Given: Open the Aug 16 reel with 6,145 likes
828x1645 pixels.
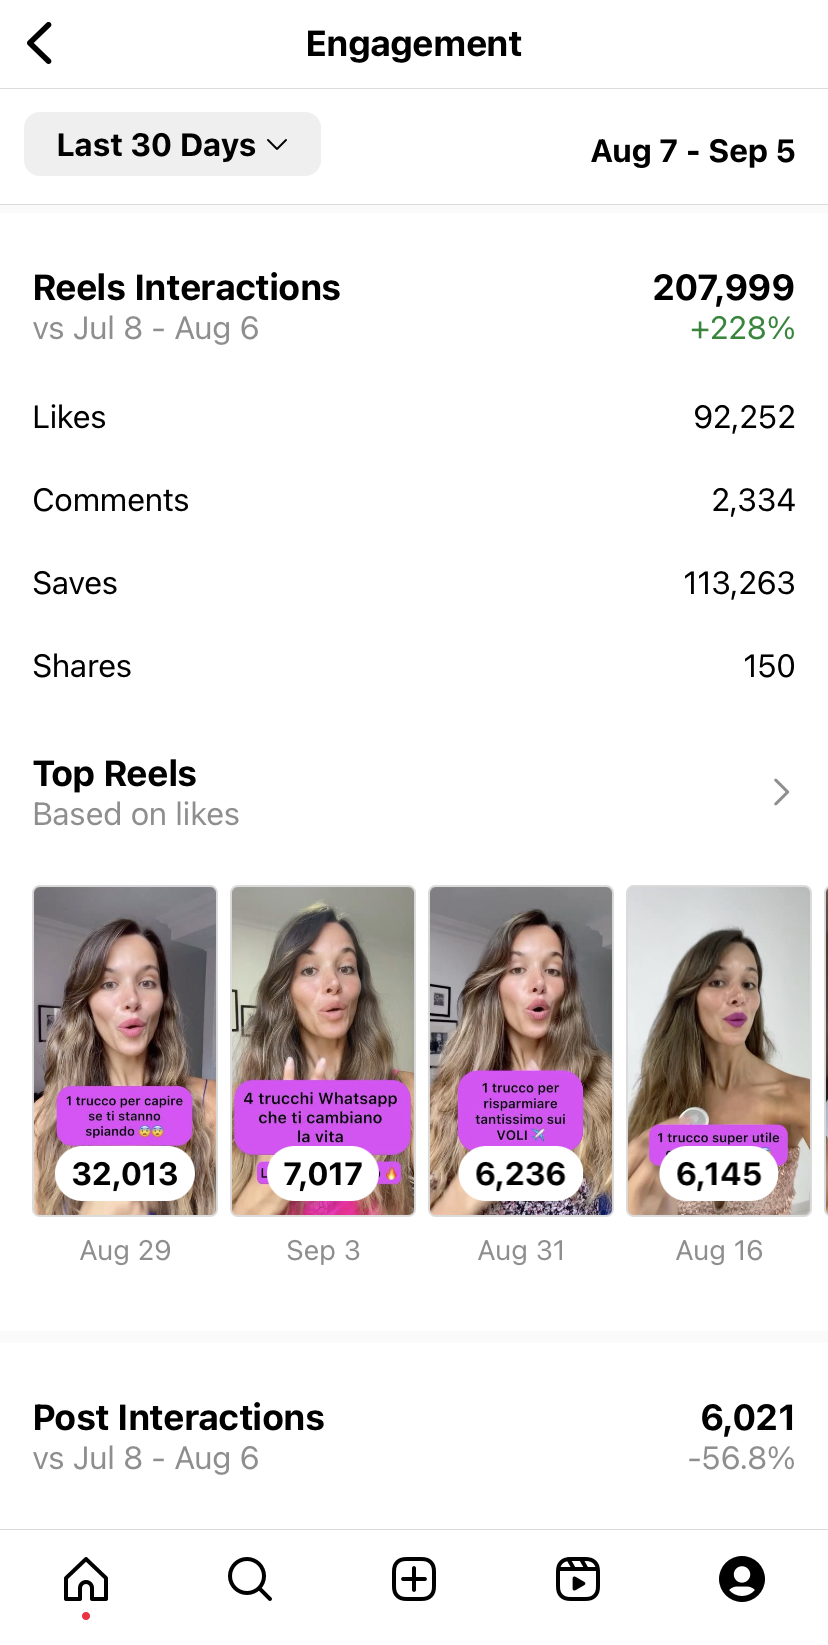Looking at the screenshot, I should coord(719,1050).
